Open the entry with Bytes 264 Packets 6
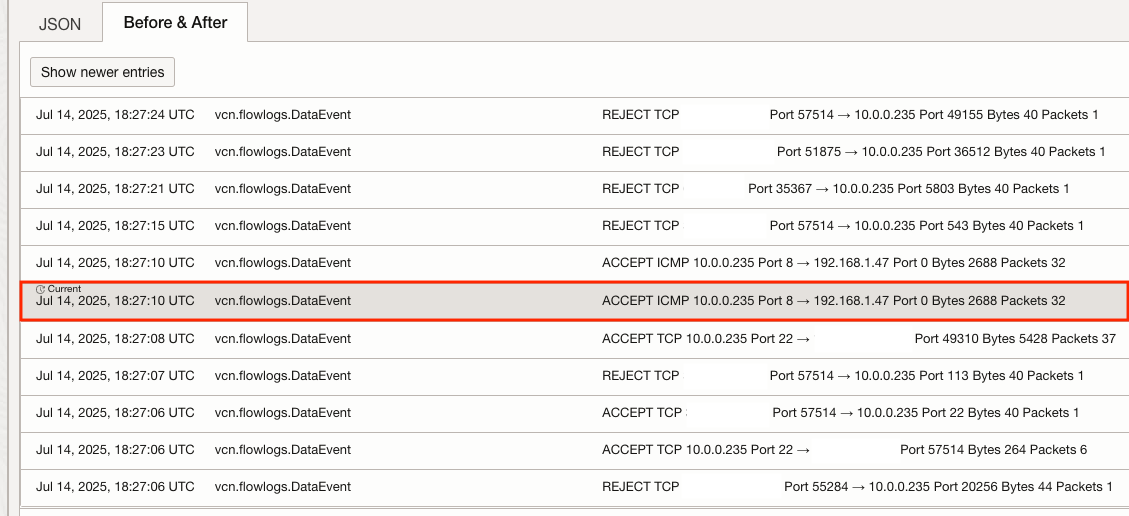This screenshot has width=1129, height=516. (x=844, y=450)
